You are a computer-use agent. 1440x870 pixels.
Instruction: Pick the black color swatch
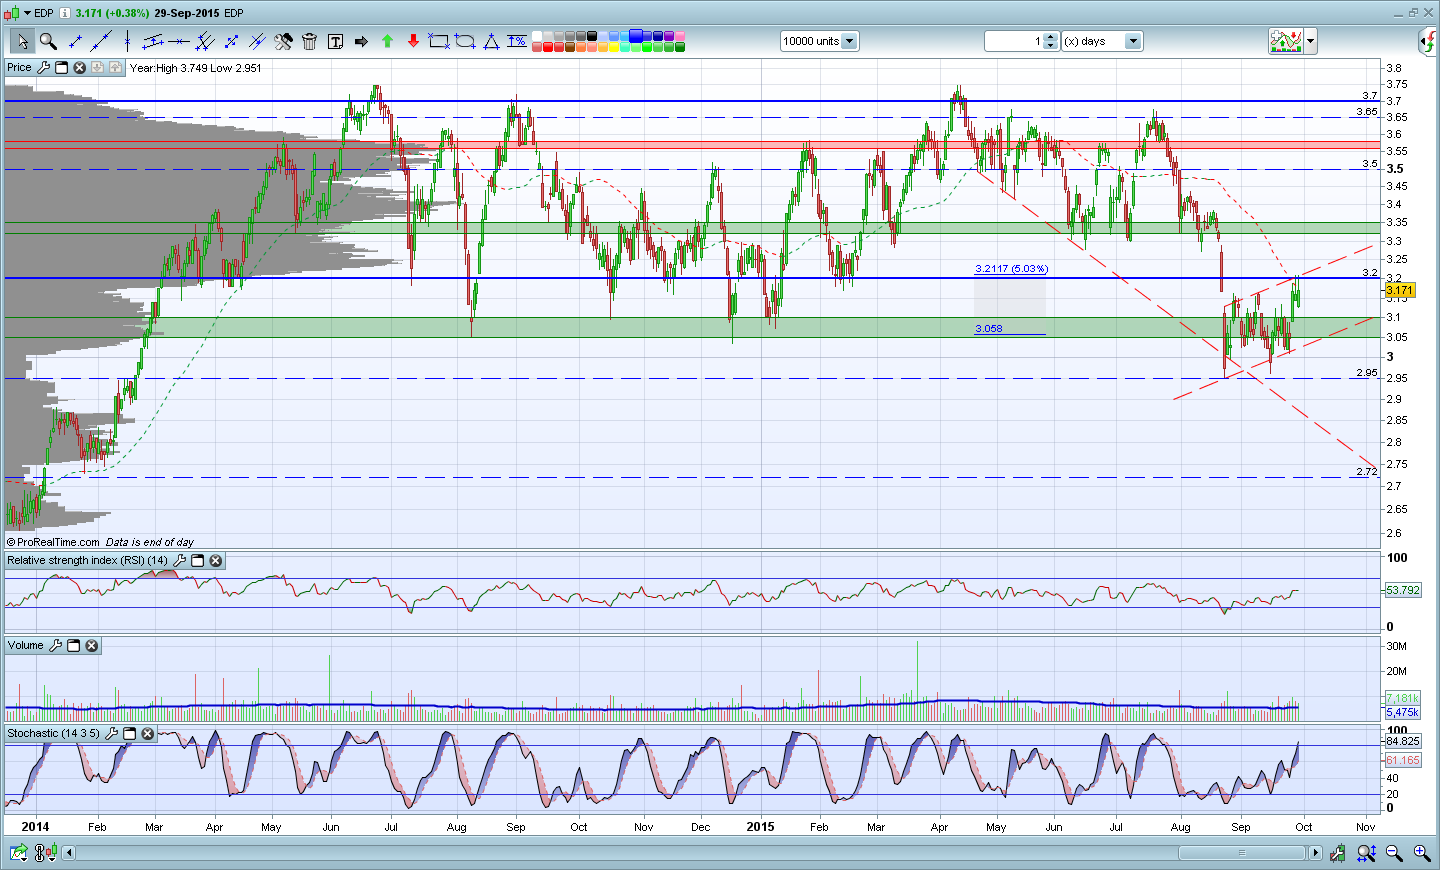pos(592,36)
